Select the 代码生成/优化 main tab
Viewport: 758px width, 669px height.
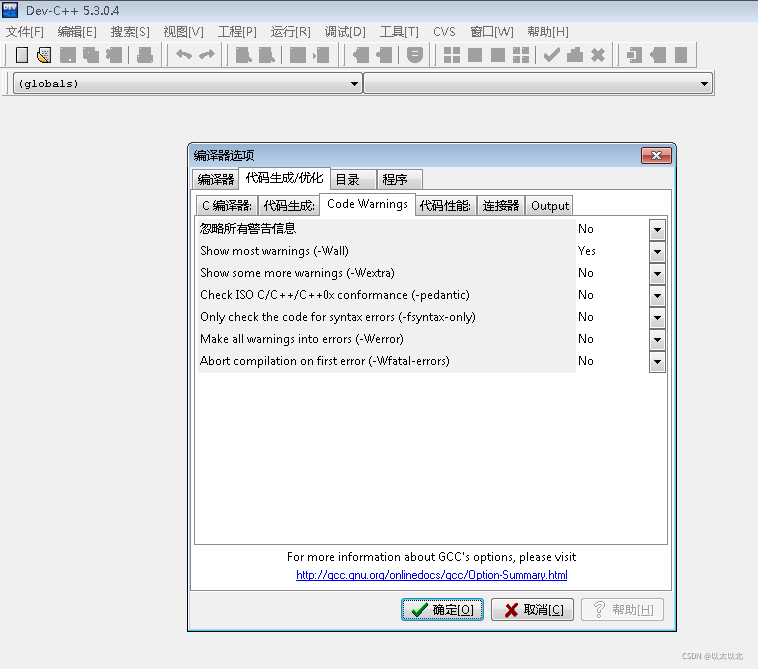pos(284,178)
